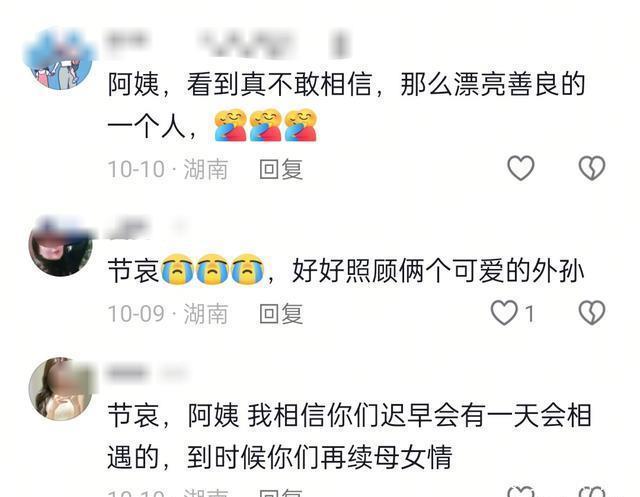Click 回复 under the third comment
The image size is (640, 497).
point(281,493)
